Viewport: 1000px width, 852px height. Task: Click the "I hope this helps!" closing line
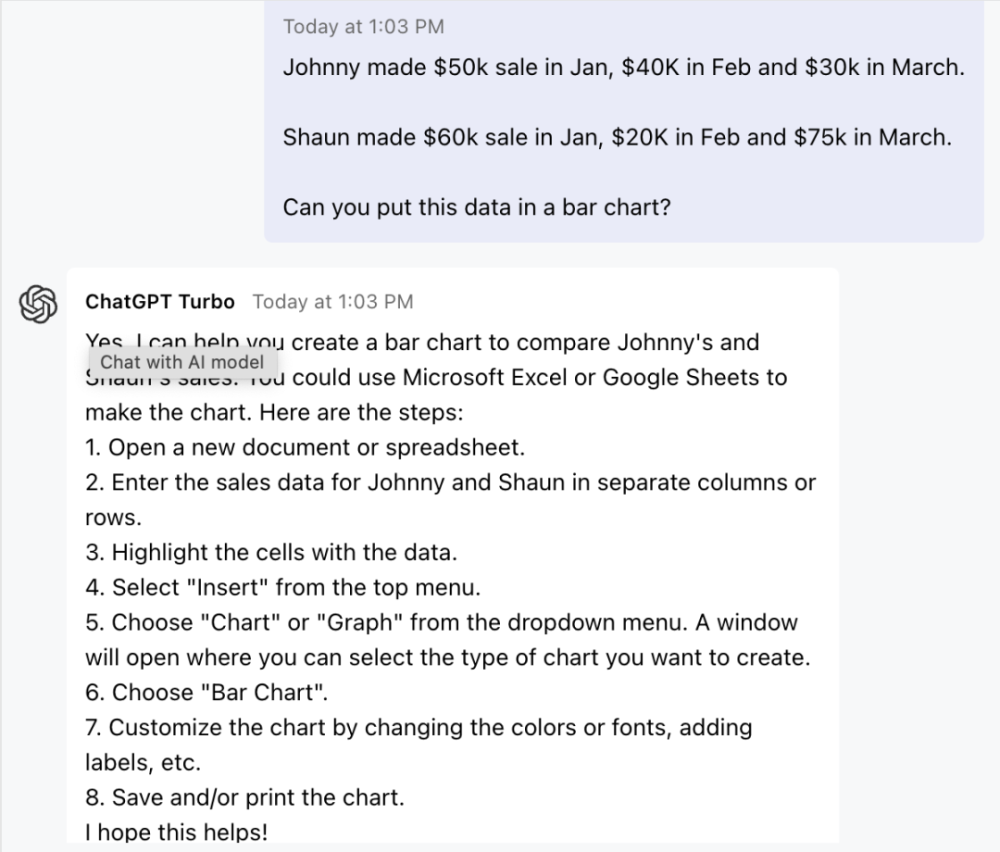click(176, 831)
